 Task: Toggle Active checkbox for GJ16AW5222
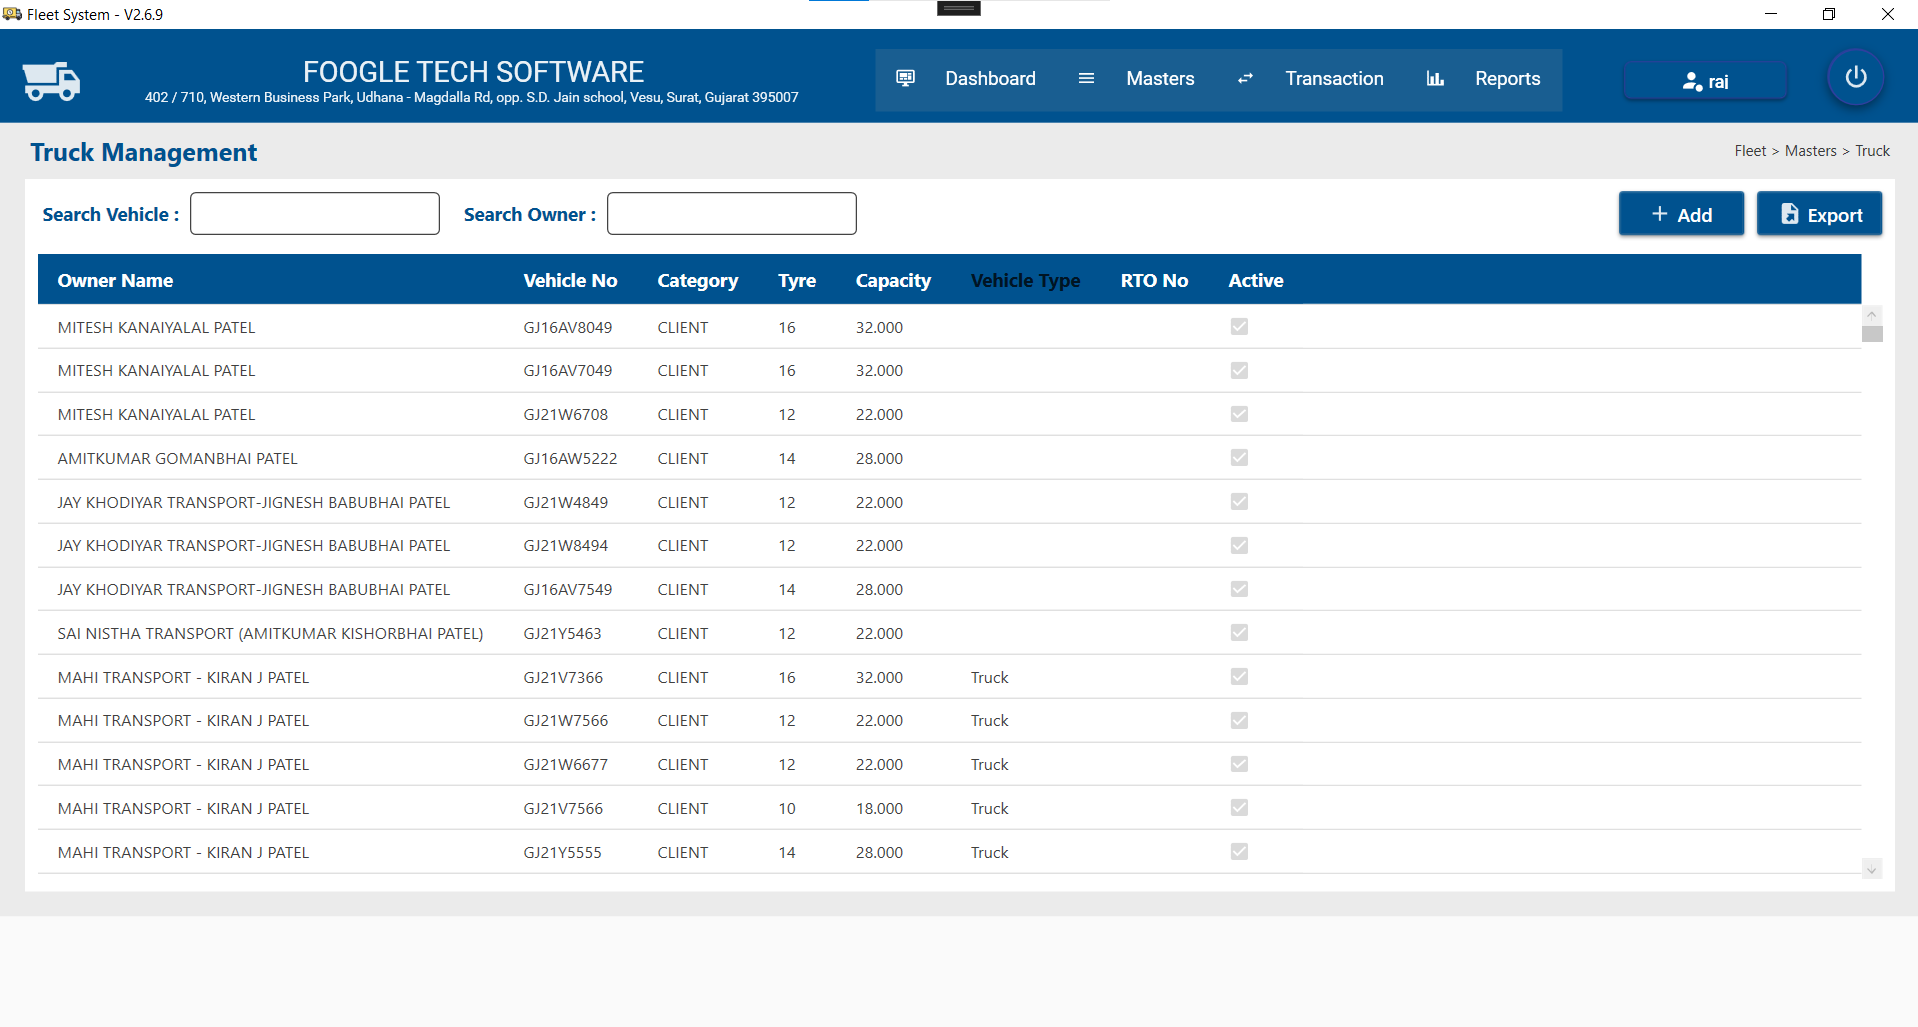pyautogui.click(x=1239, y=458)
